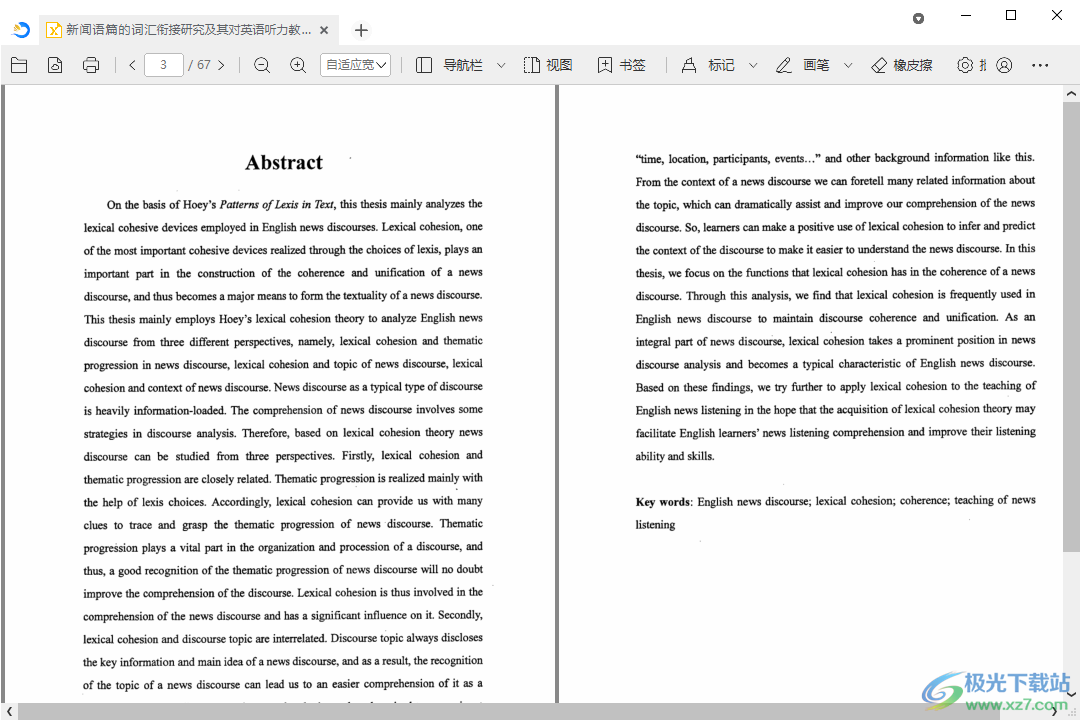Click the "Abstract" heading
The image size is (1081, 721).
[284, 163]
